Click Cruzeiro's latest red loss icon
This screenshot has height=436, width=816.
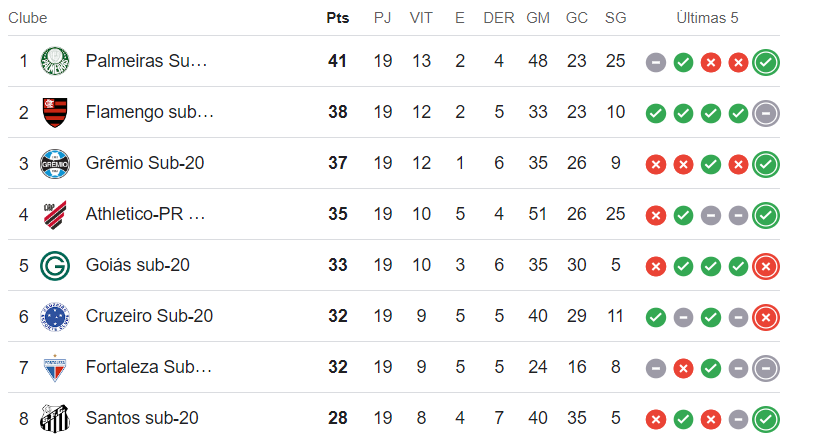tap(766, 317)
